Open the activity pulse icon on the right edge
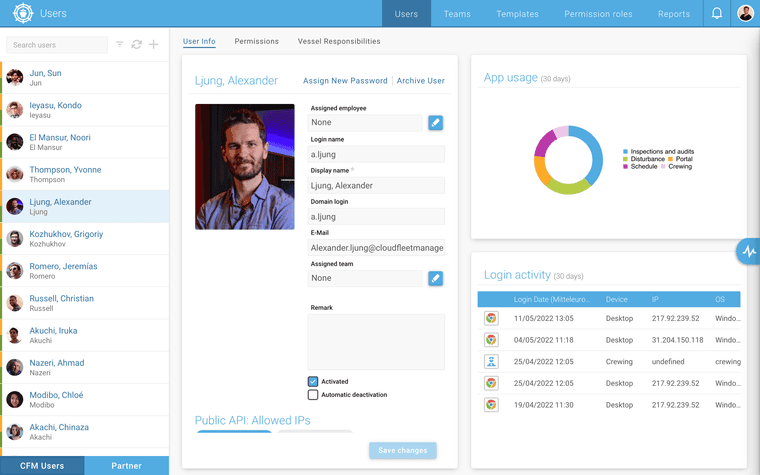This screenshot has height=475, width=760. tap(749, 252)
